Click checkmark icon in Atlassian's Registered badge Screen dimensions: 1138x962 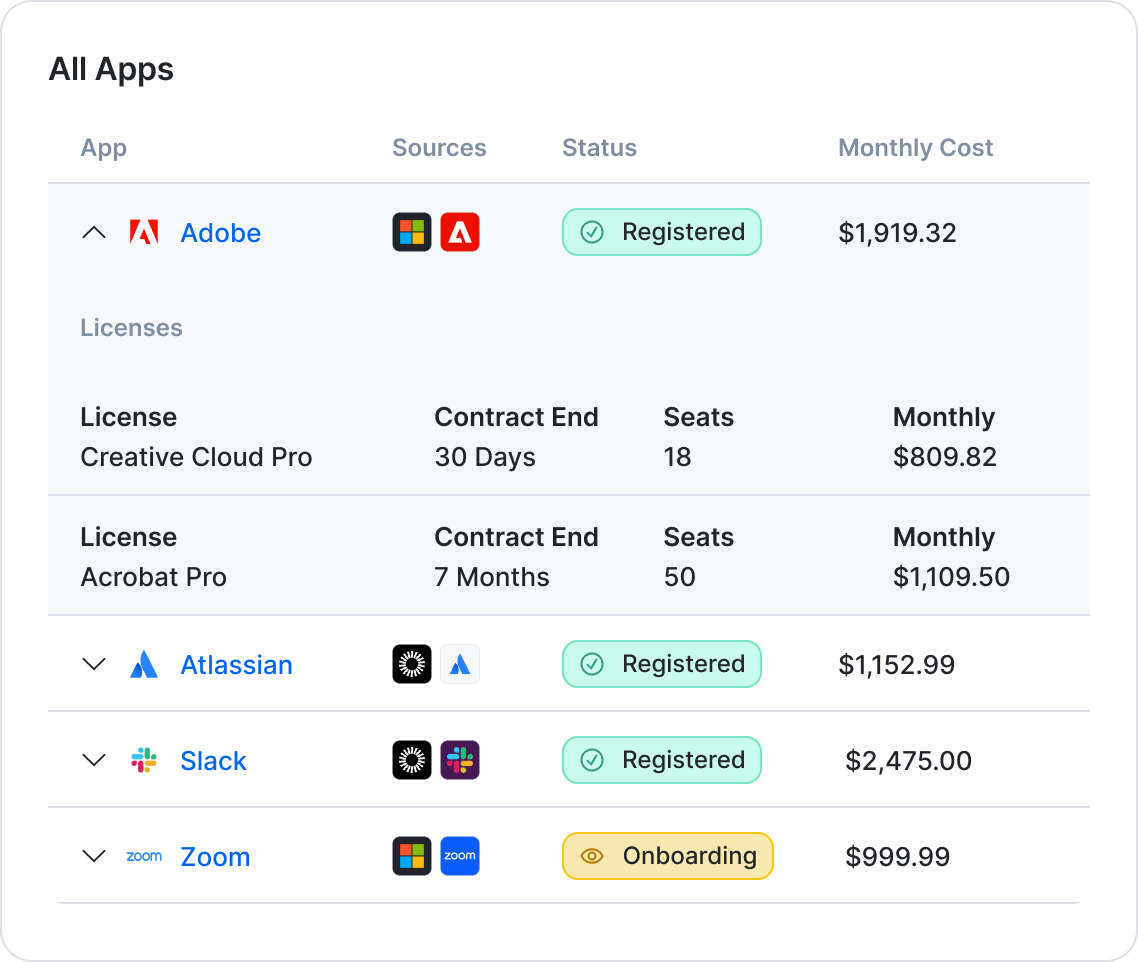tap(592, 664)
